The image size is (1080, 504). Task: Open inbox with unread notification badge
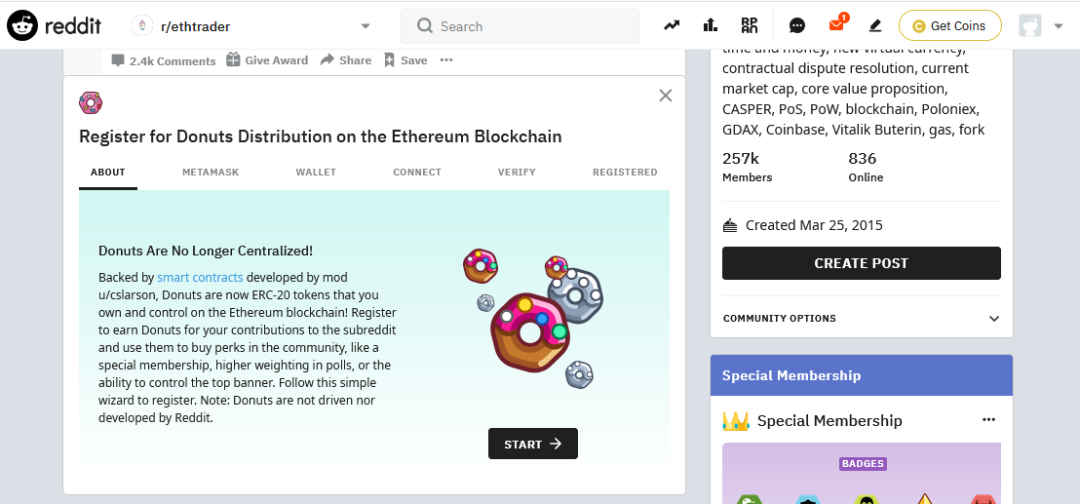tap(837, 24)
